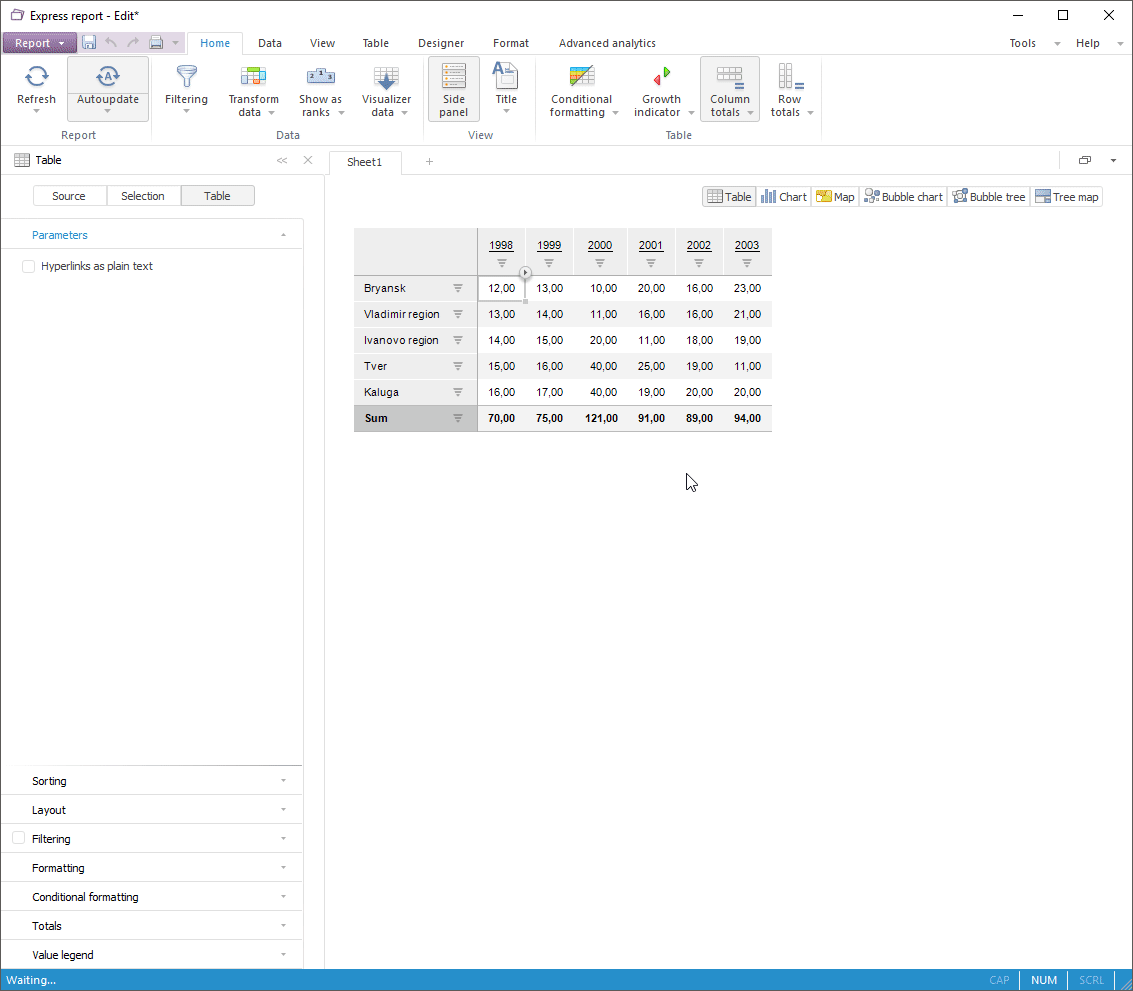Open the Filtering funnel tool
Image resolution: width=1133 pixels, height=991 pixels.
click(x=186, y=77)
